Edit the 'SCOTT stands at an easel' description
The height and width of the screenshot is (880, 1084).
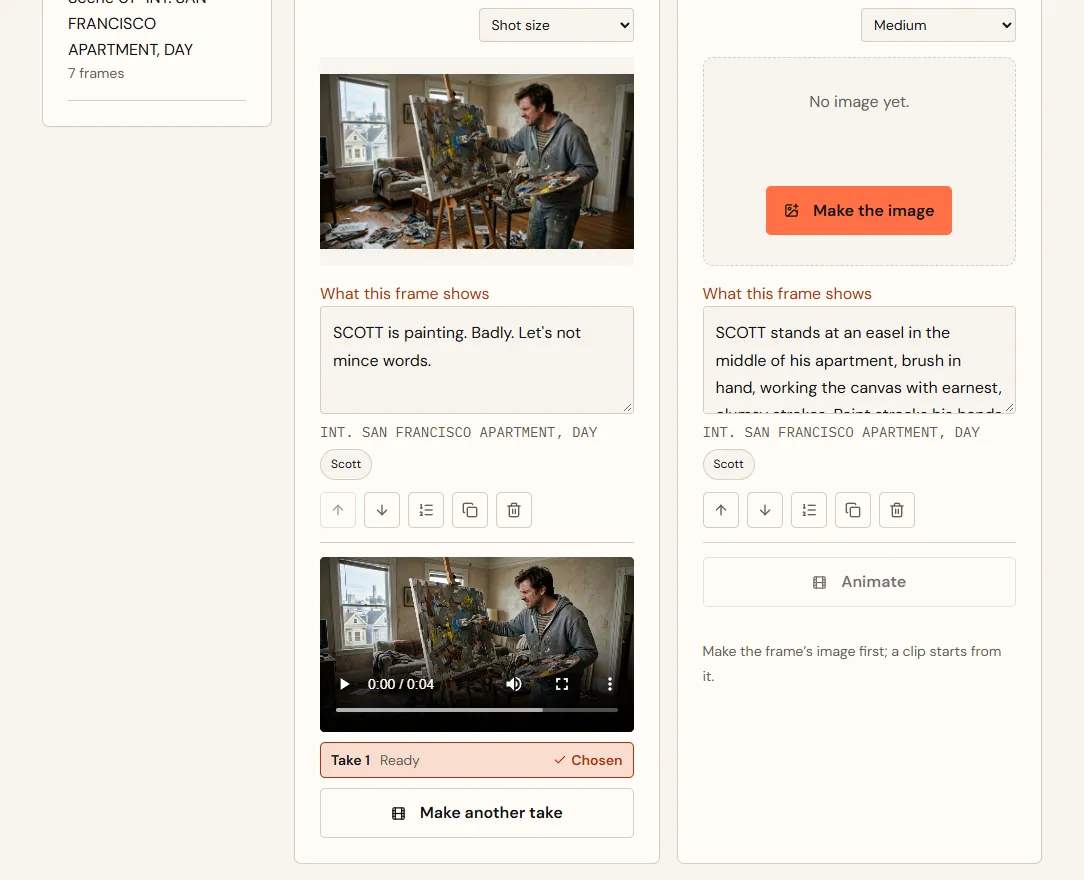pyautogui.click(x=859, y=359)
